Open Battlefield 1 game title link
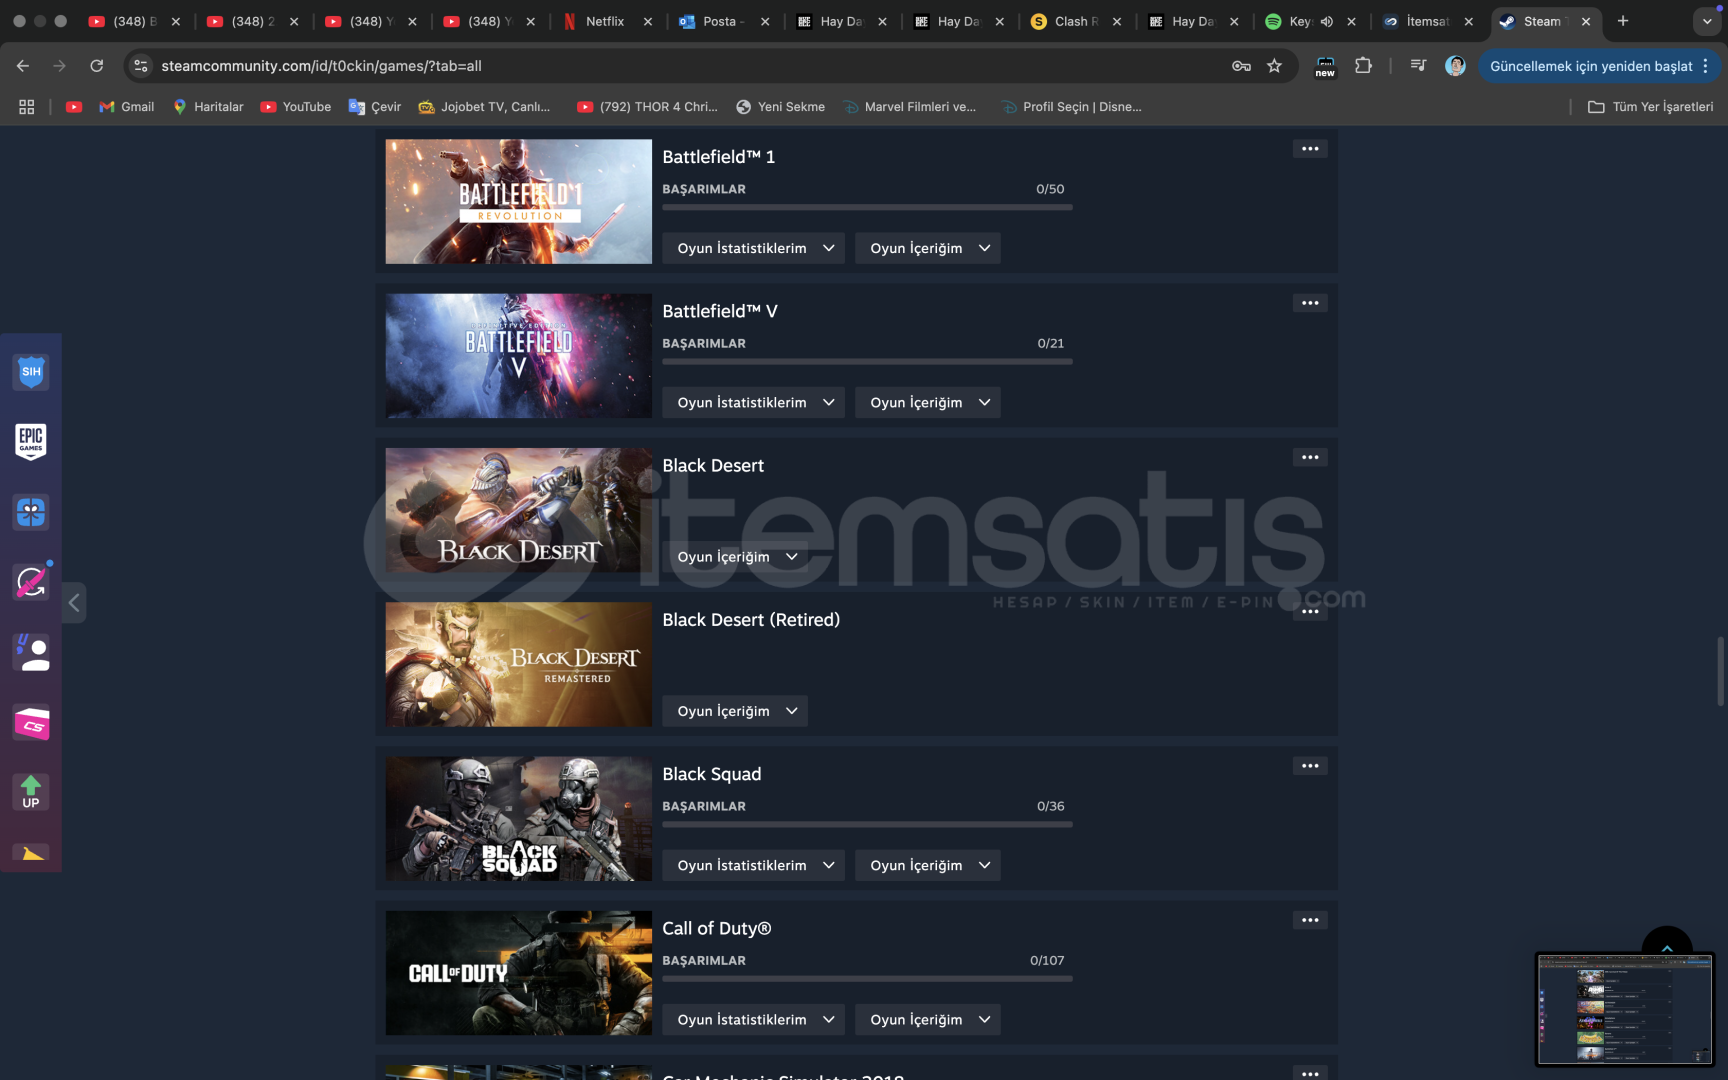Screen dimensions: 1728x1080 [x=719, y=157]
